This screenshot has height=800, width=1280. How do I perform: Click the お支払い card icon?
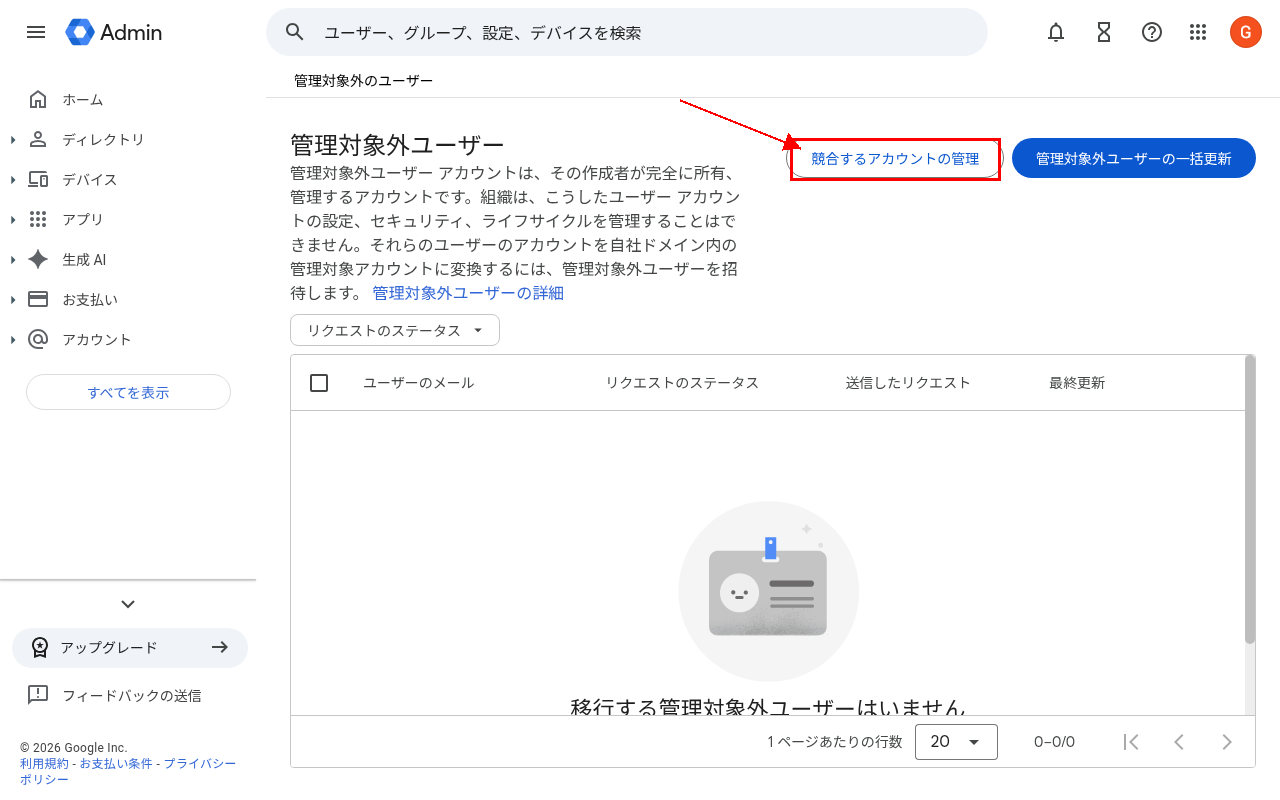[38, 299]
